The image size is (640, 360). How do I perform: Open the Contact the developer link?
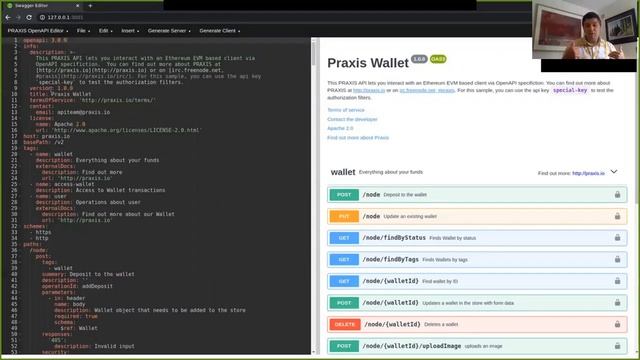[352, 119]
